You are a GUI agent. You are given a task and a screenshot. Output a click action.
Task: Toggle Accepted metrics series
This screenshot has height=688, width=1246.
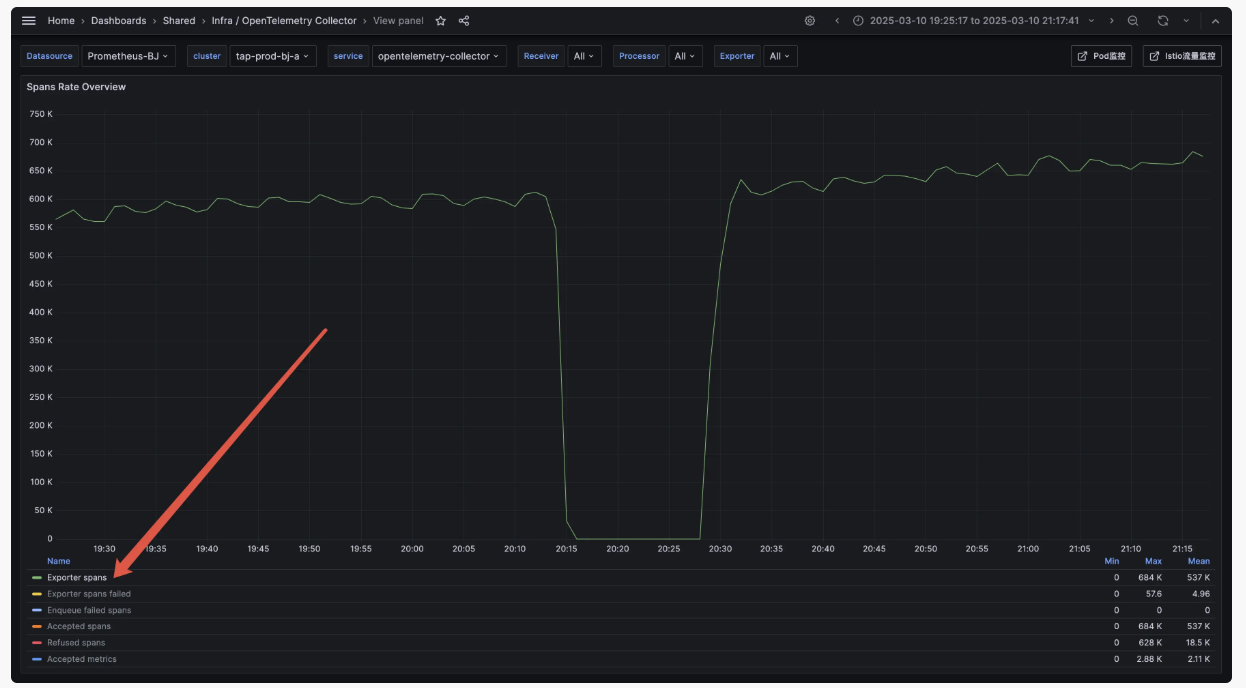point(82,659)
